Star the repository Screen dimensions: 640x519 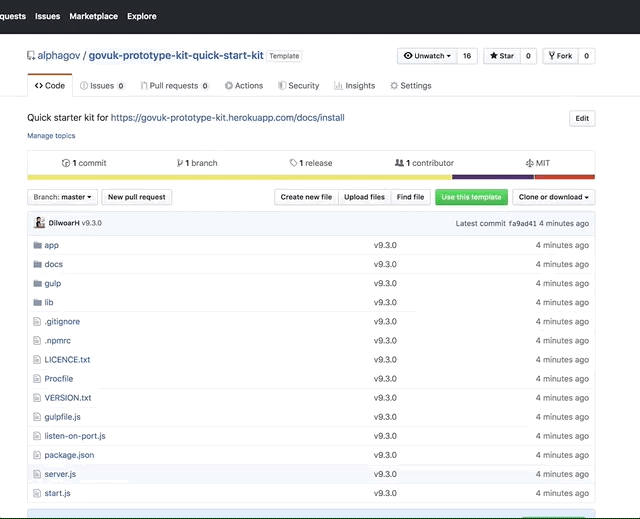click(x=502, y=56)
